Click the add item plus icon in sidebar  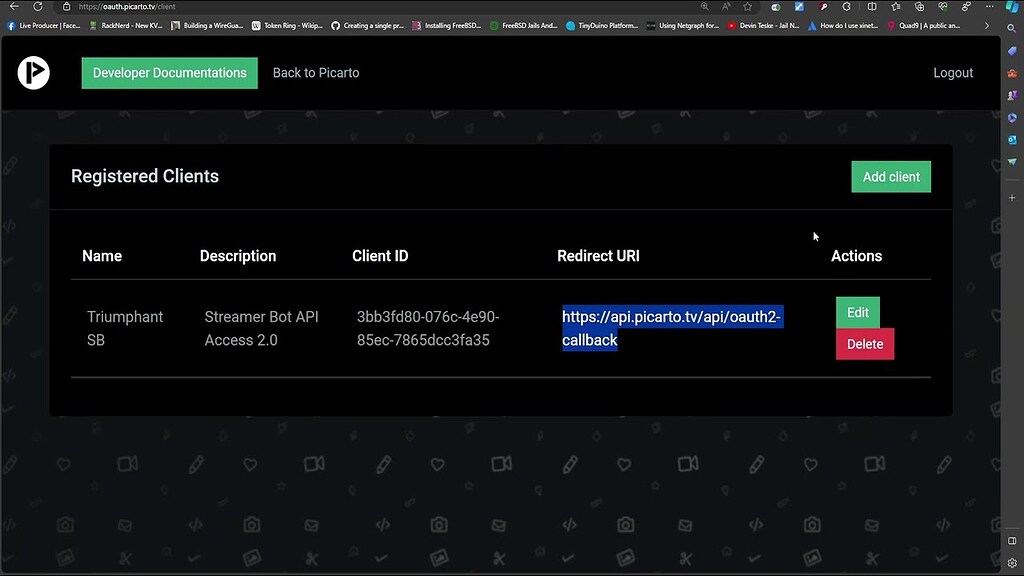tap(1011, 197)
